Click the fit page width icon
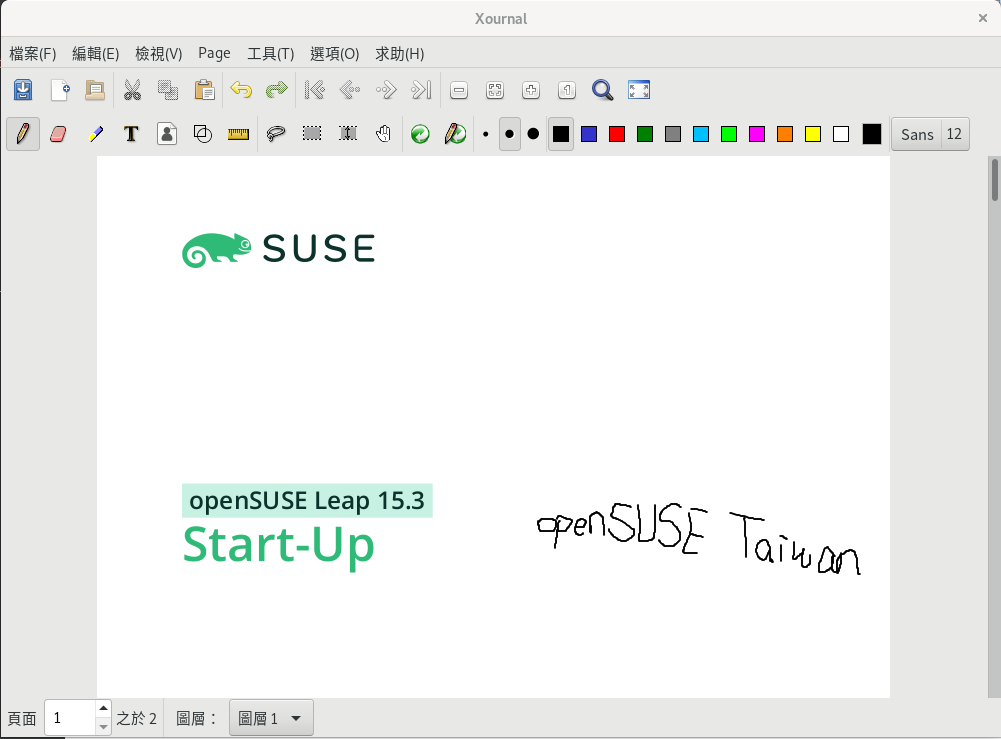1001x739 pixels. click(495, 90)
